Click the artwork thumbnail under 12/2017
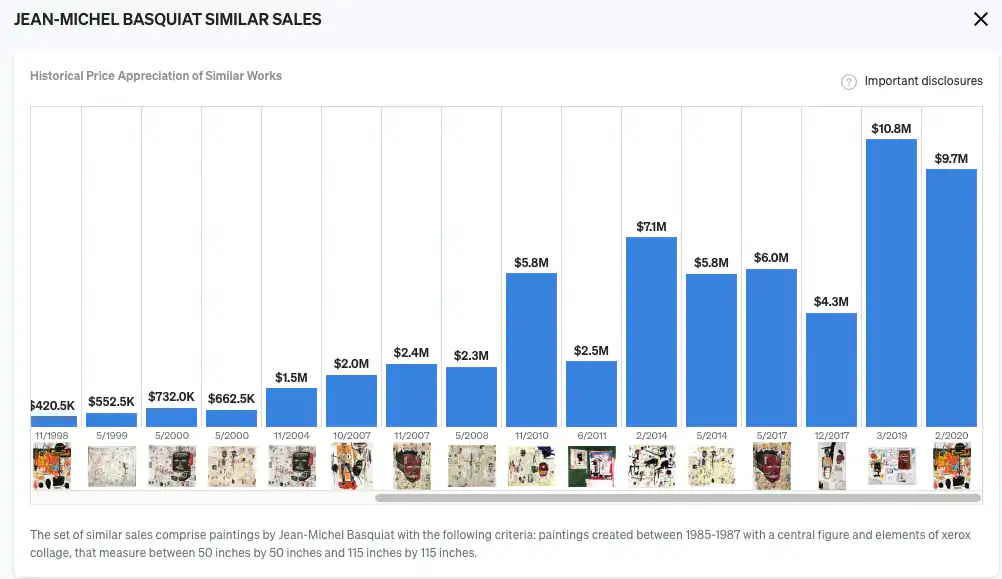The image size is (1002, 579). pyautogui.click(x=831, y=466)
